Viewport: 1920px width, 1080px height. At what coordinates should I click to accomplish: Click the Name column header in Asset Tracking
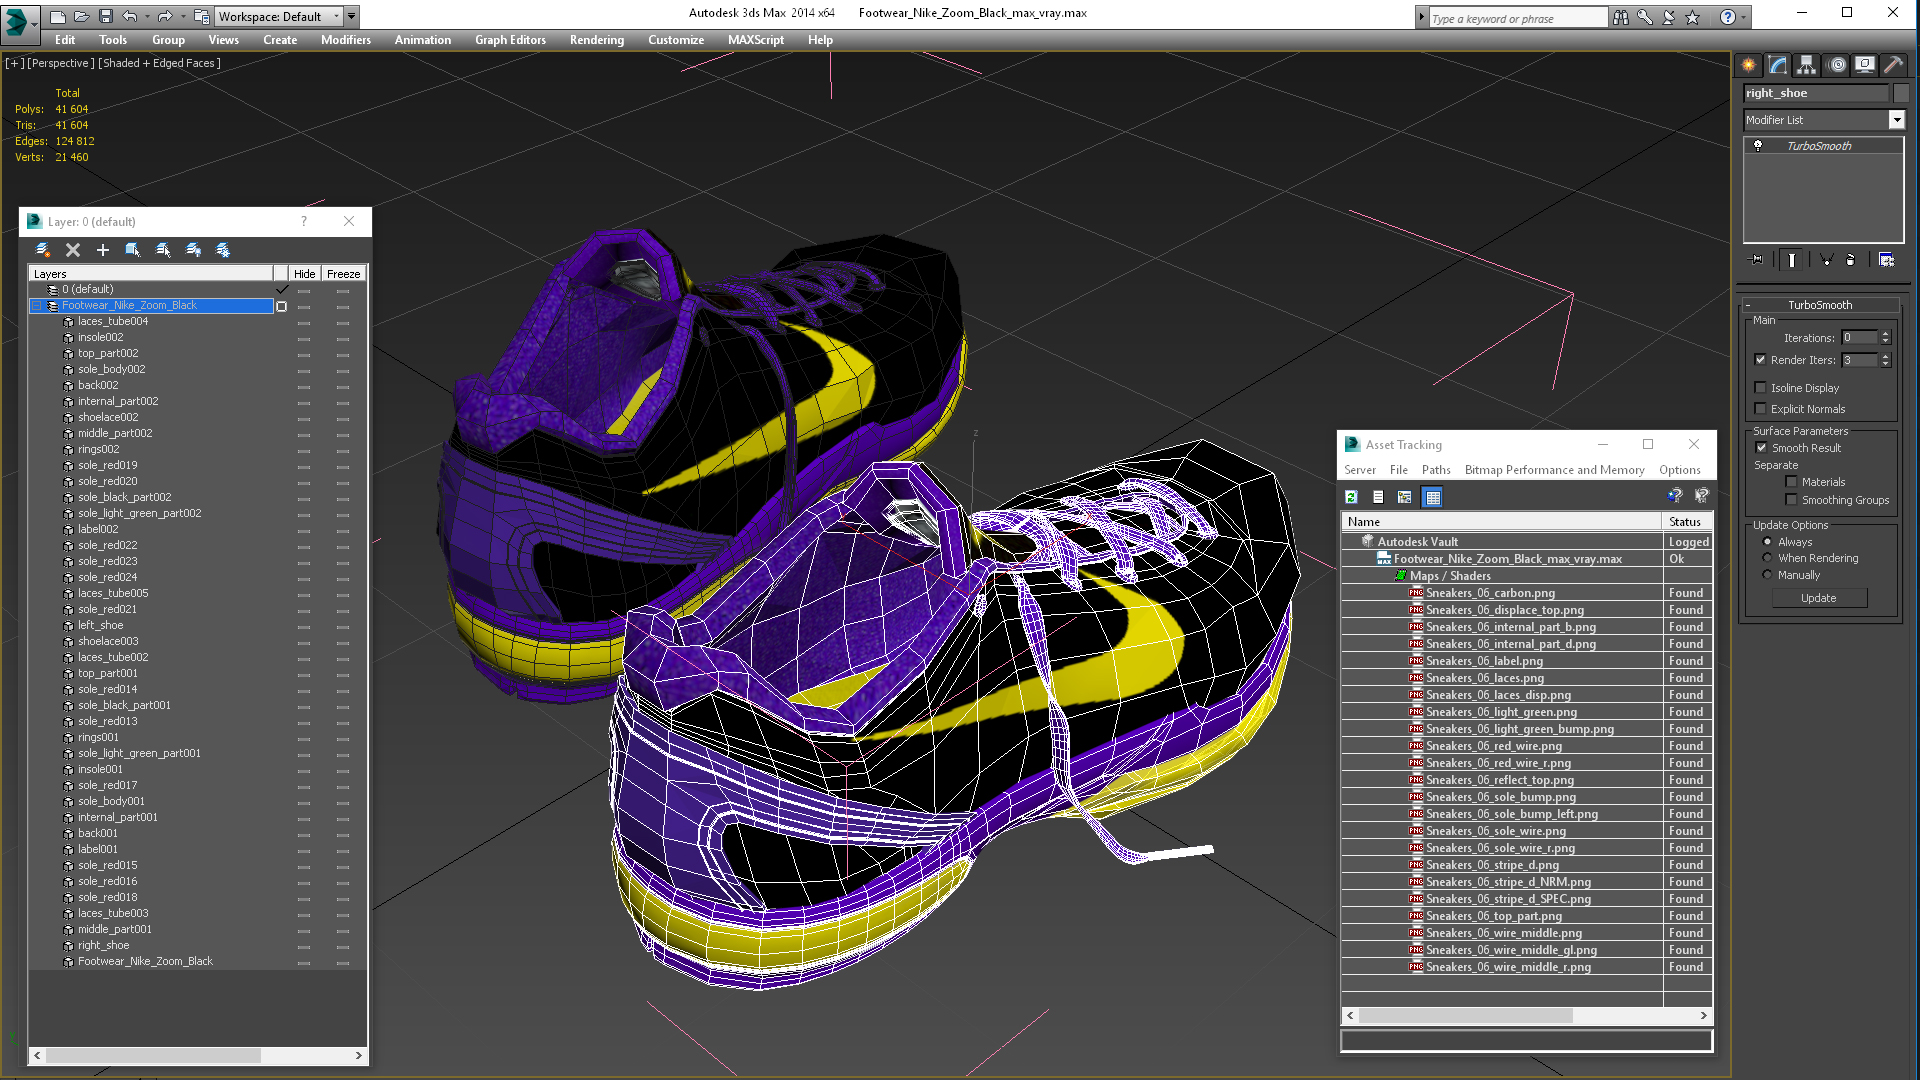[1501, 522]
